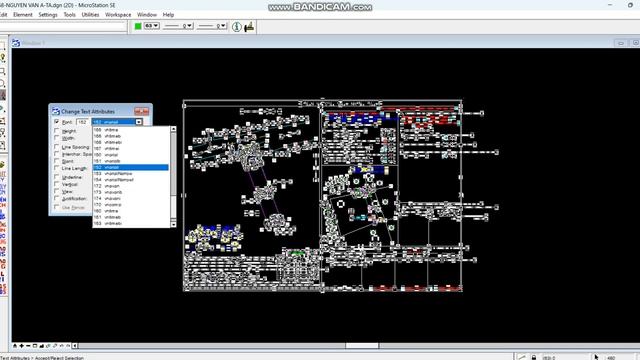The height and width of the screenshot is (360, 640).
Task: Open the font name dropdown arrow
Action: 139,122
